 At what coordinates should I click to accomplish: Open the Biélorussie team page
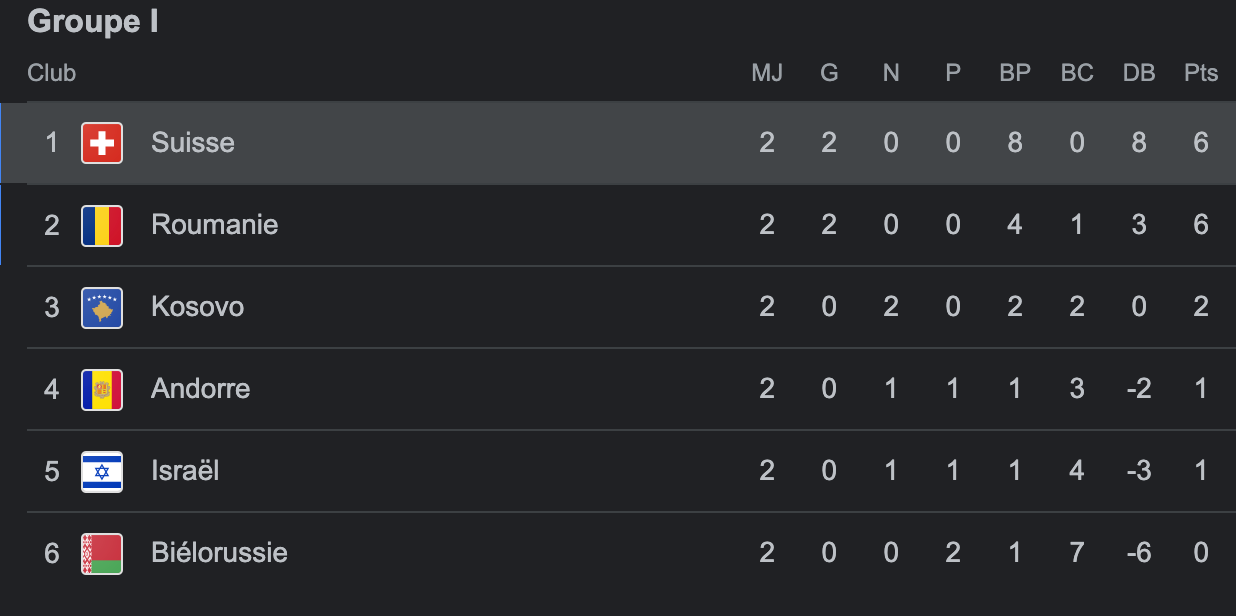click(x=219, y=553)
